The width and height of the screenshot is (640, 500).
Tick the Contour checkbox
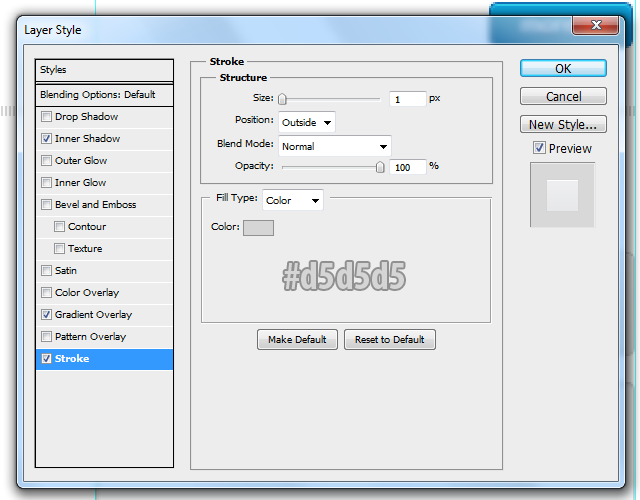tap(60, 227)
